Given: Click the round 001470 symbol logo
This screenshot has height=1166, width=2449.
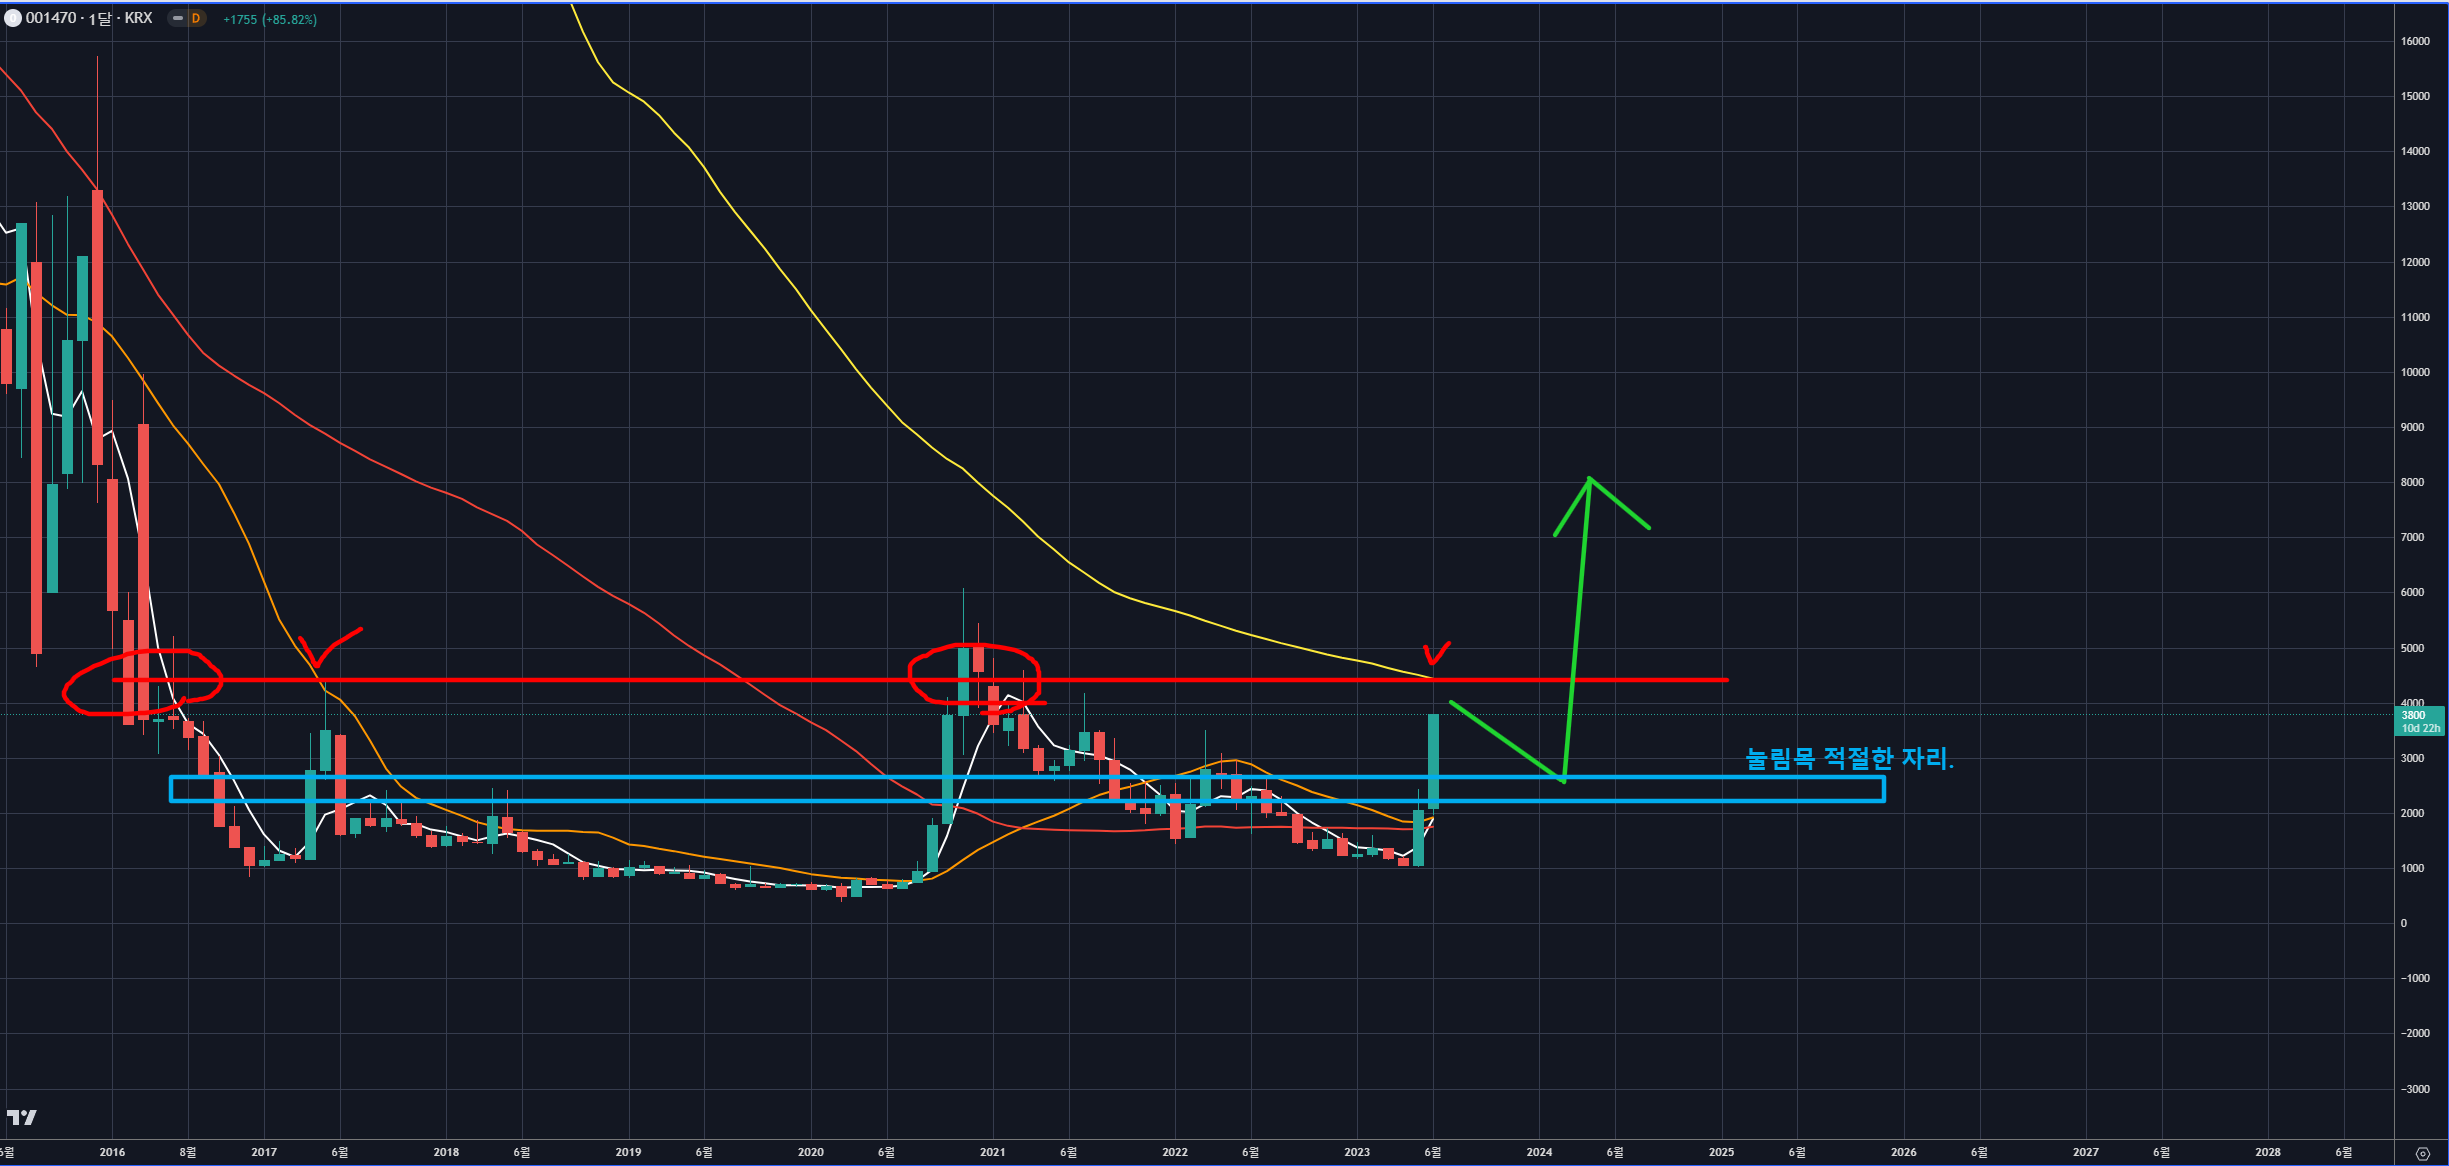Looking at the screenshot, I should [13, 18].
